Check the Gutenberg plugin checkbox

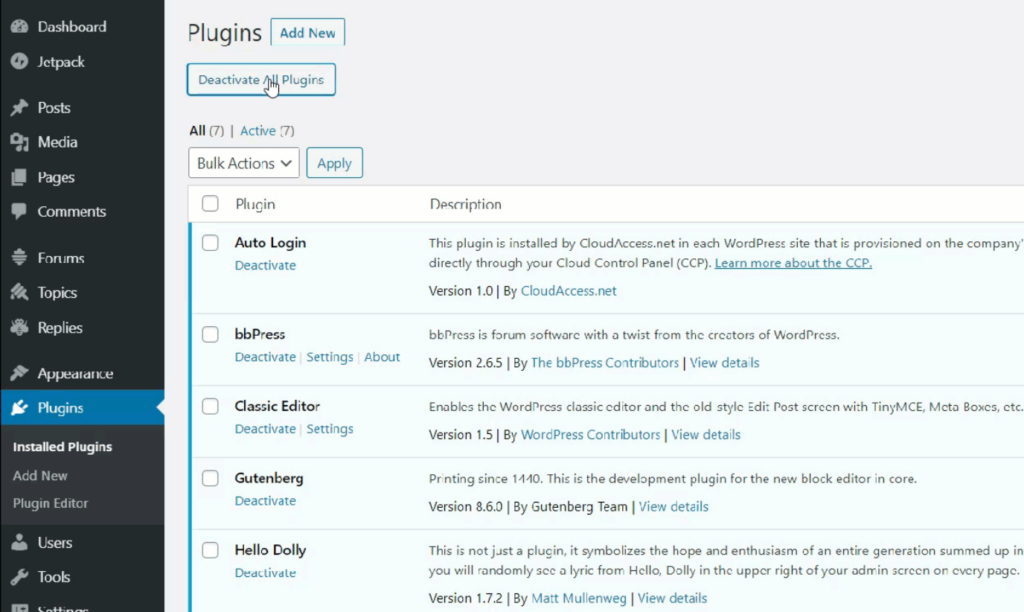[210, 478]
